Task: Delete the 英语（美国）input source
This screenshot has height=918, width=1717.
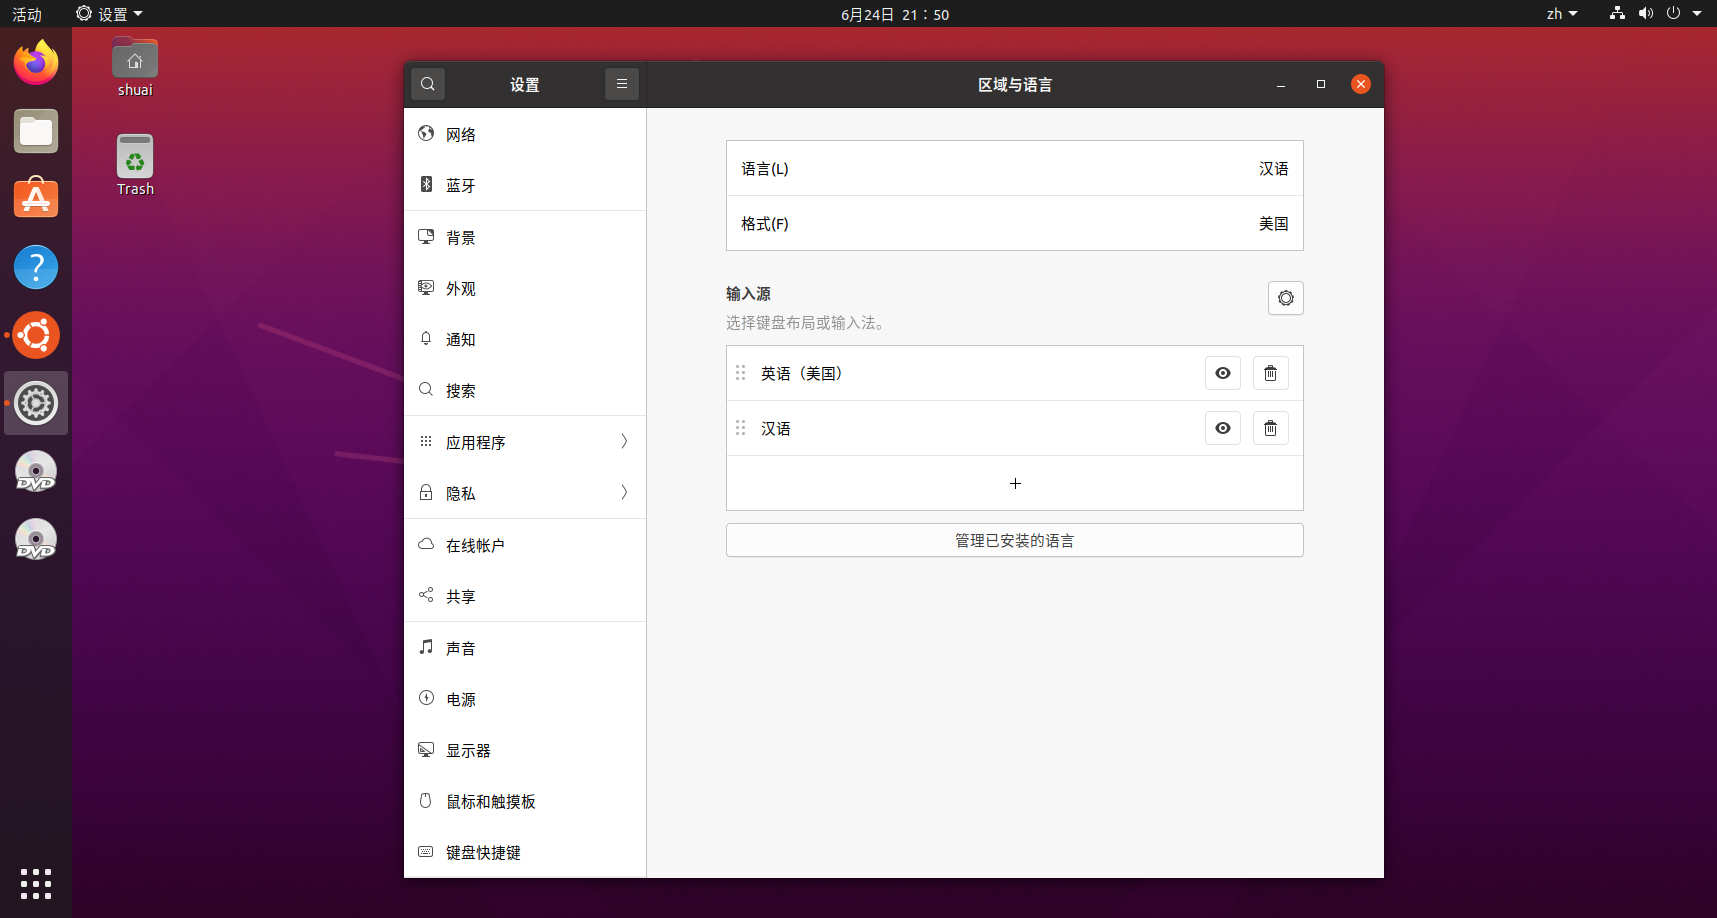Action: 1270,373
